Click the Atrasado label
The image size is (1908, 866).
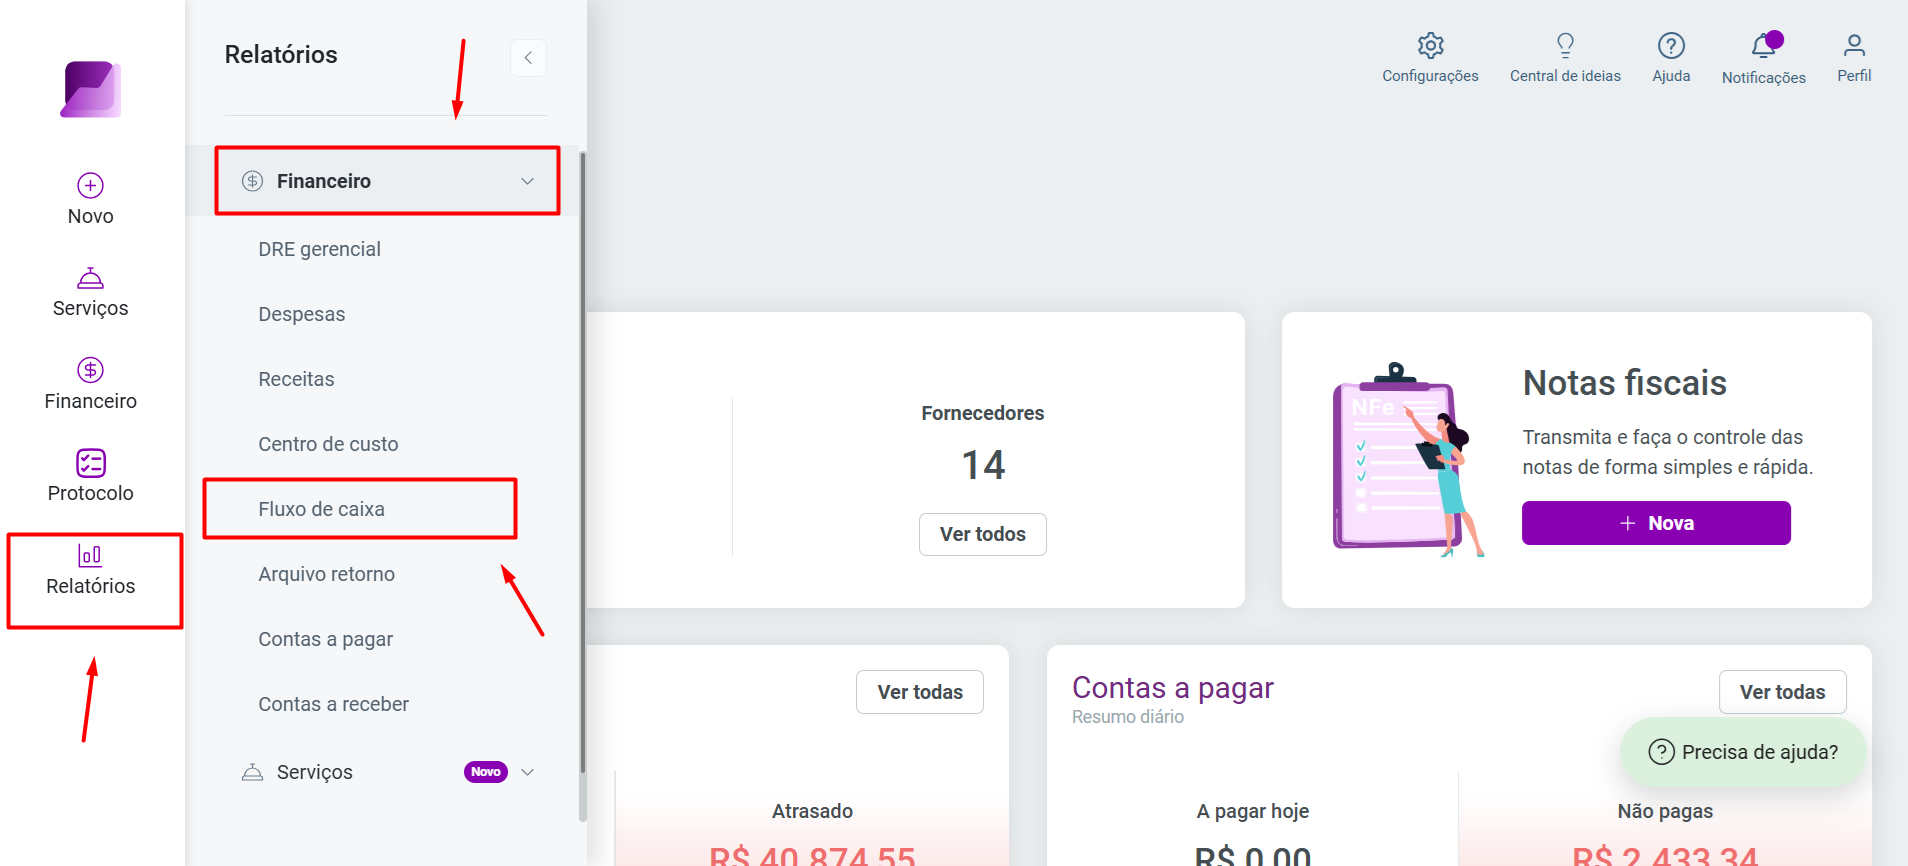click(812, 811)
